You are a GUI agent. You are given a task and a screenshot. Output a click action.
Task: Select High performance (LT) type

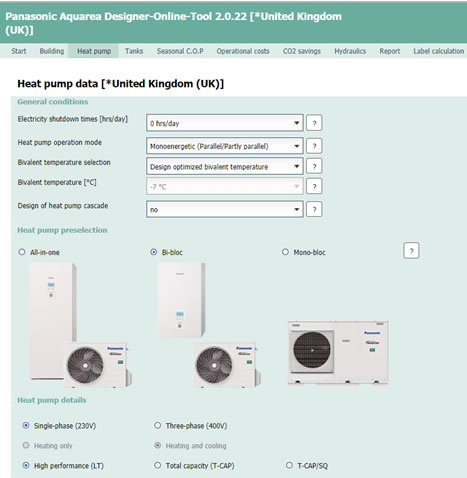26,465
